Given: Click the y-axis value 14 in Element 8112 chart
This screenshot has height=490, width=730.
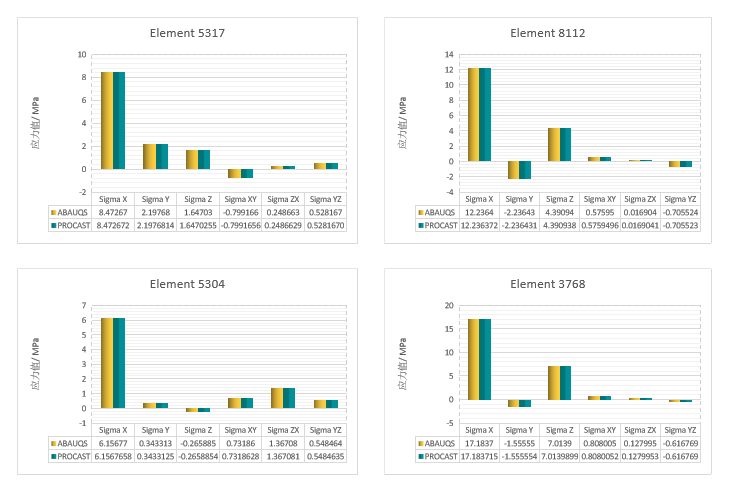Looking at the screenshot, I should point(449,54).
